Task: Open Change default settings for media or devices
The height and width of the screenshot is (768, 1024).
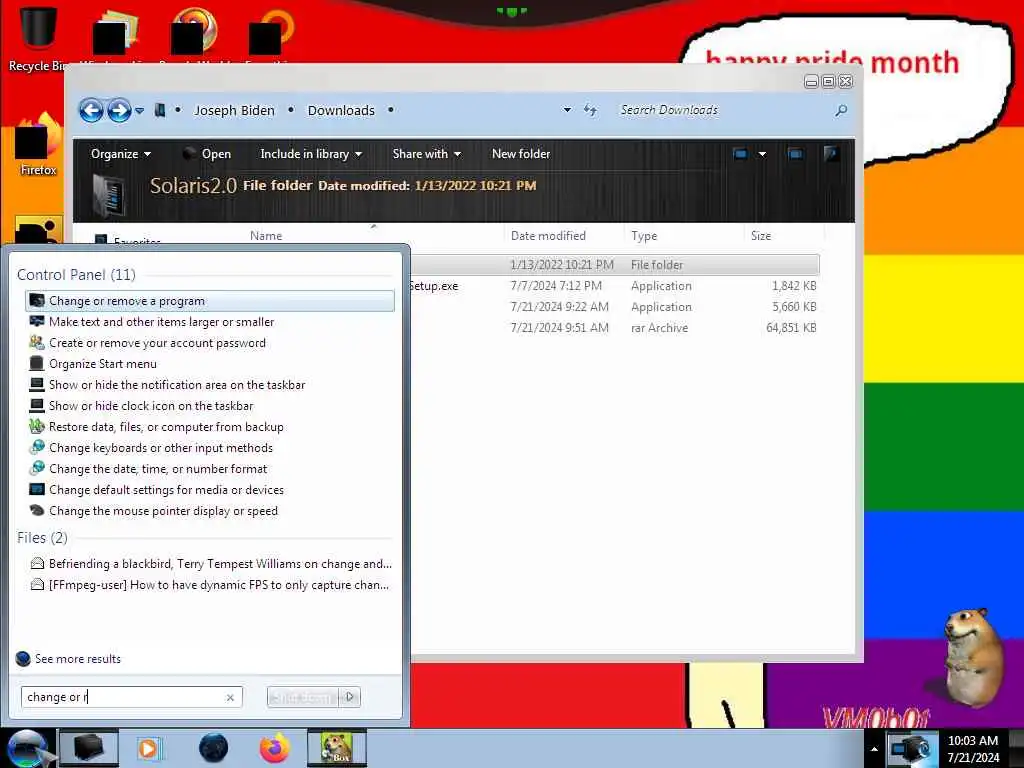Action: point(210,490)
